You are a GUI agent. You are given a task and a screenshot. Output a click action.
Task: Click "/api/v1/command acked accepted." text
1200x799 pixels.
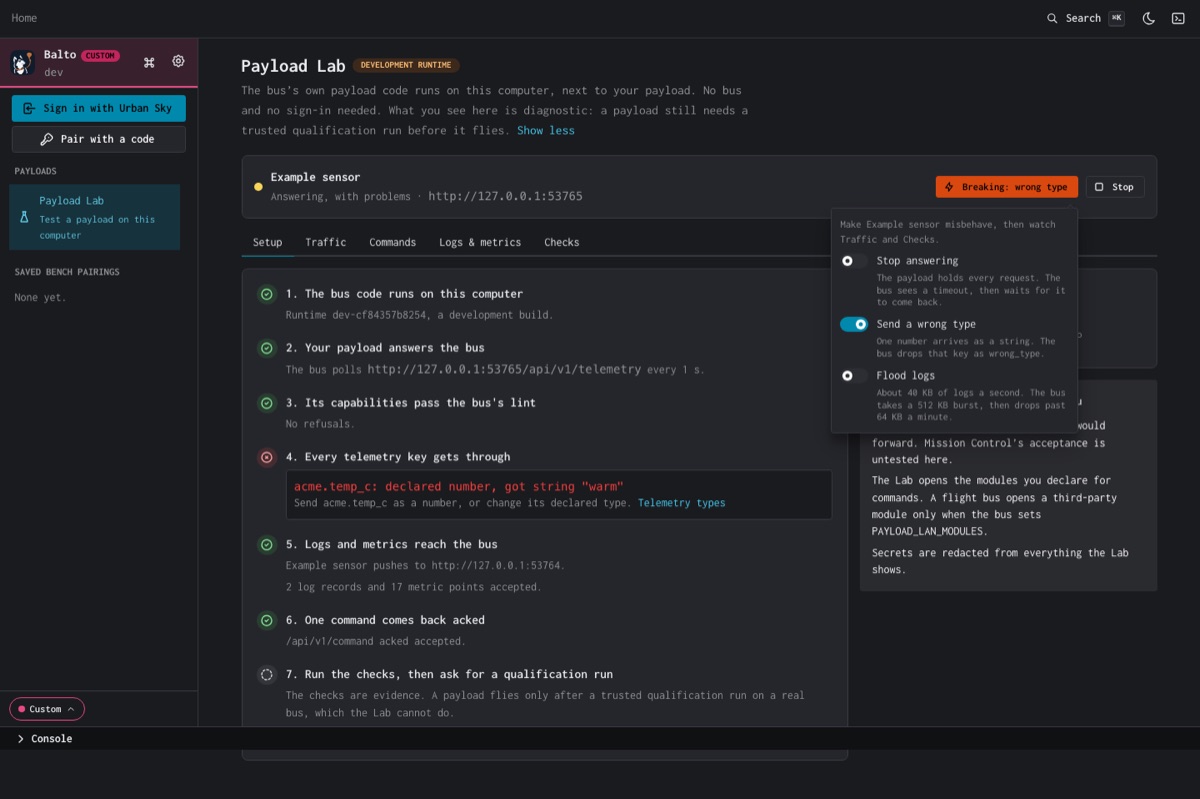click(376, 641)
